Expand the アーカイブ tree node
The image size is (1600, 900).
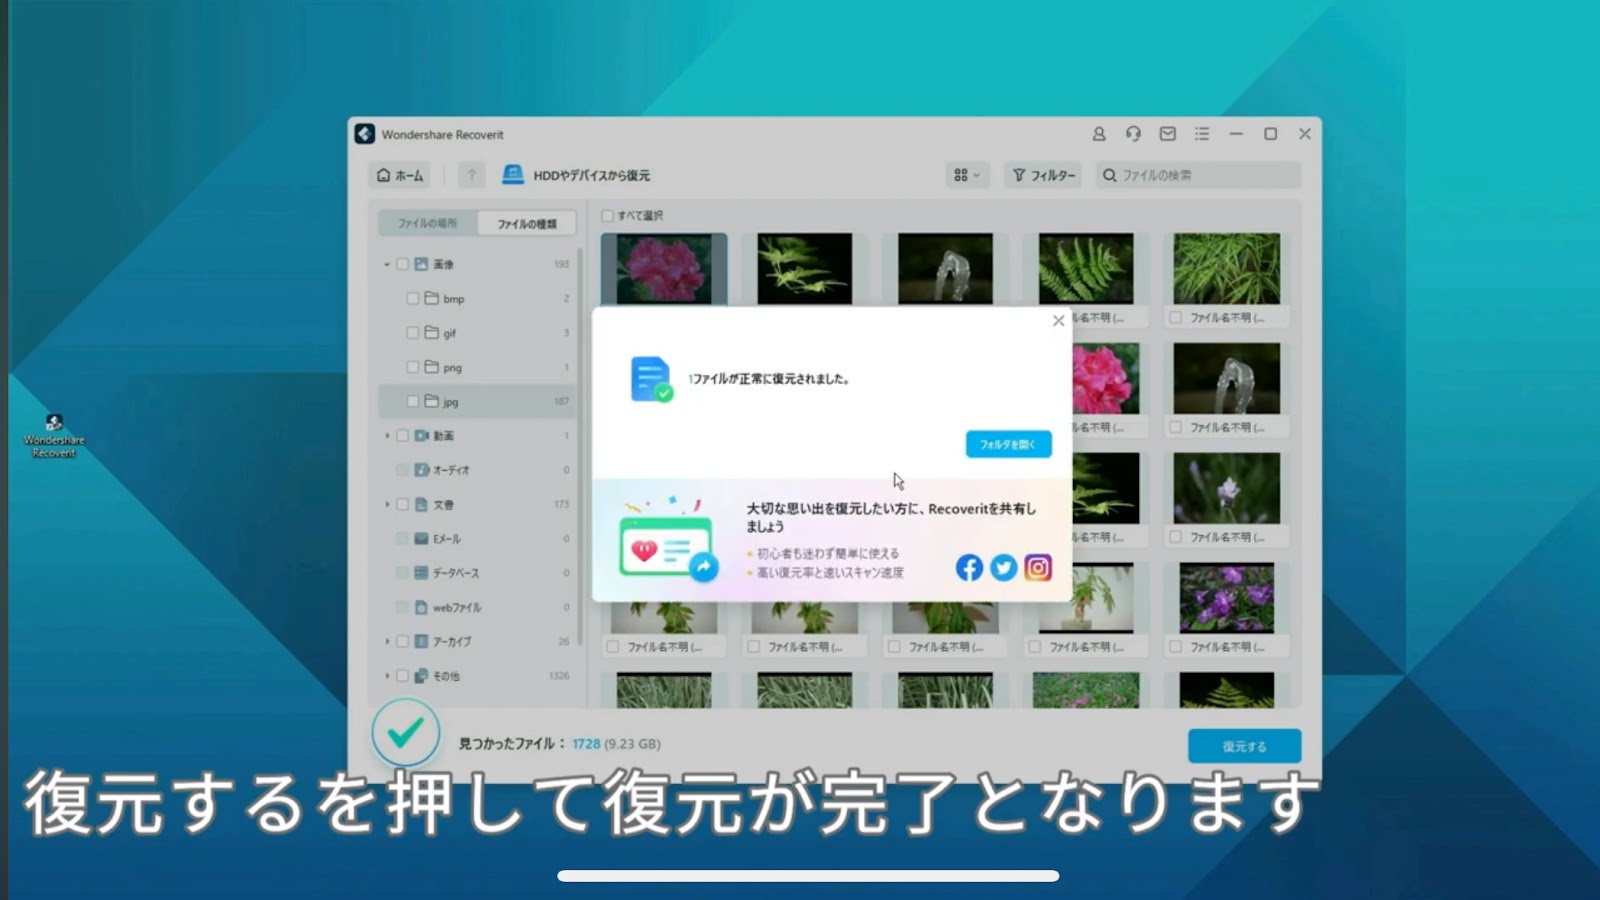pos(387,641)
